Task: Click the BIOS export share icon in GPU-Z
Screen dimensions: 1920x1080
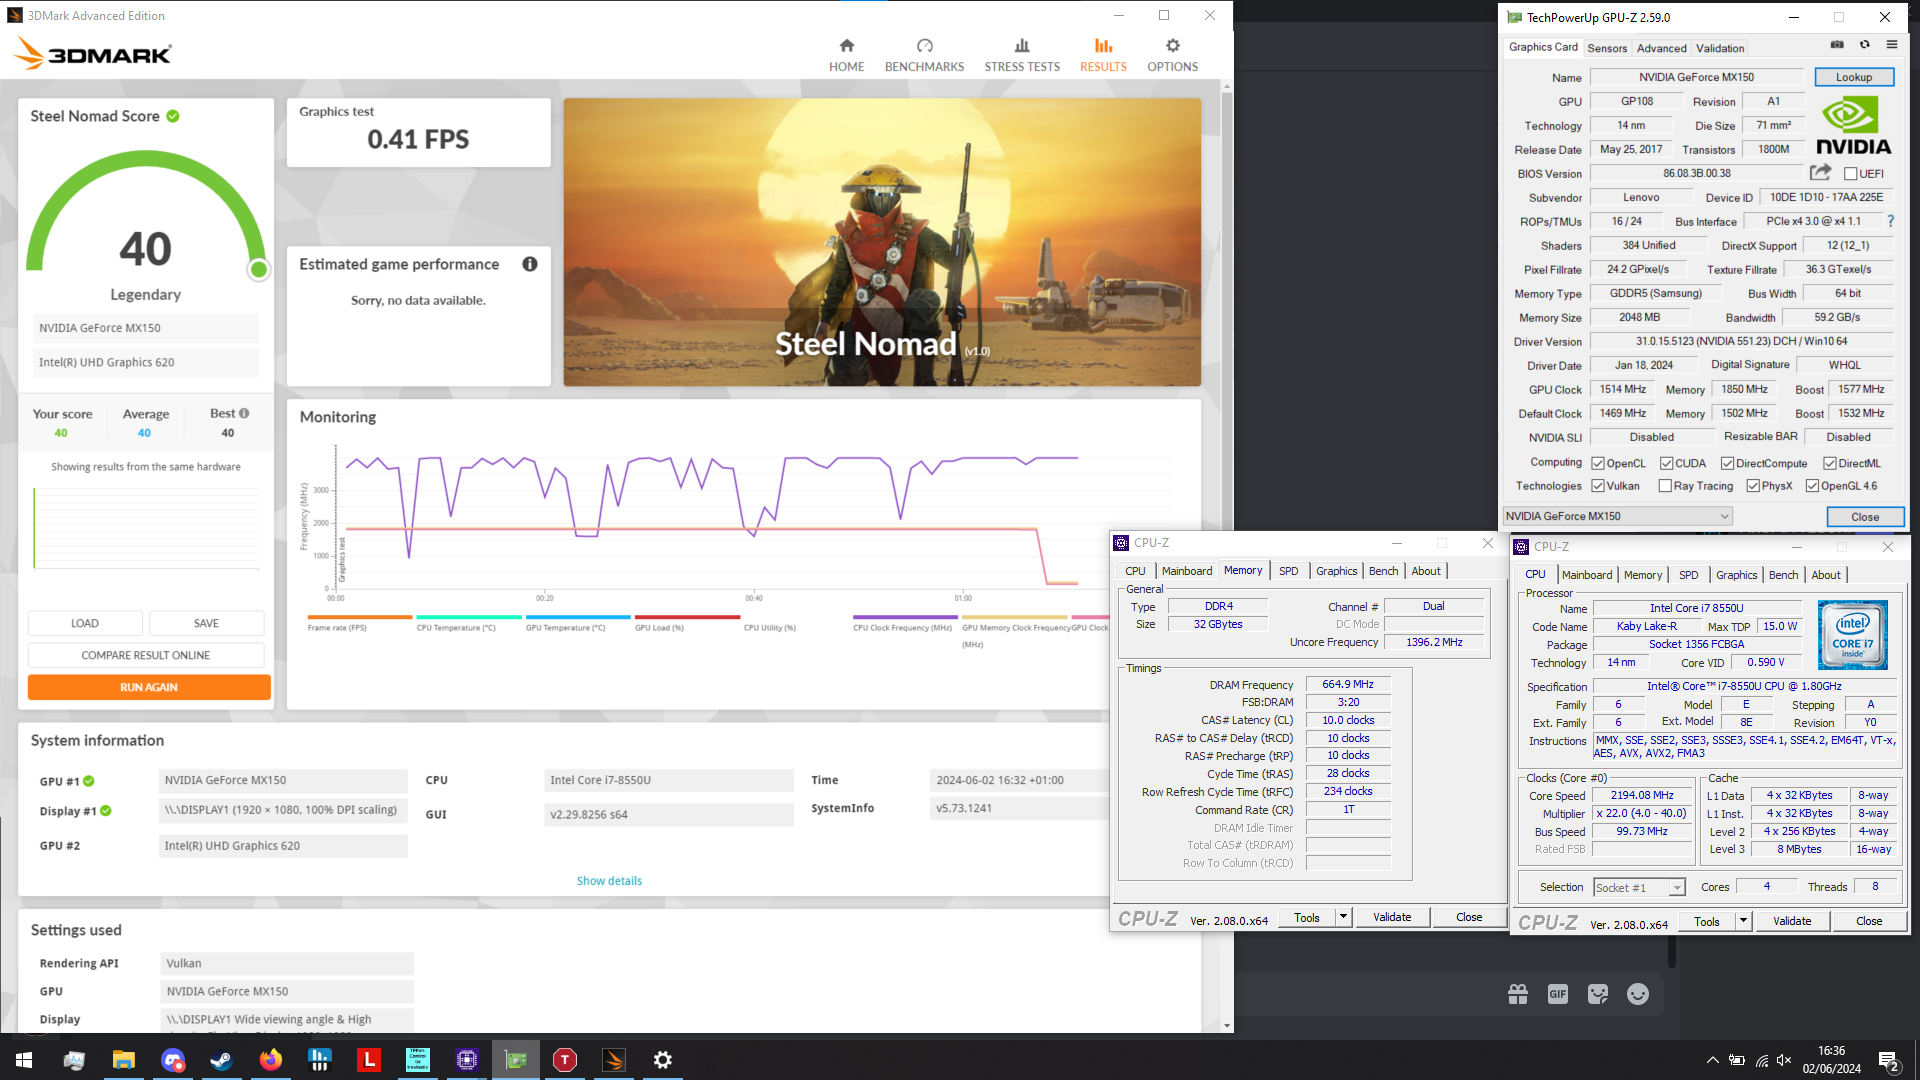Action: 1821,172
